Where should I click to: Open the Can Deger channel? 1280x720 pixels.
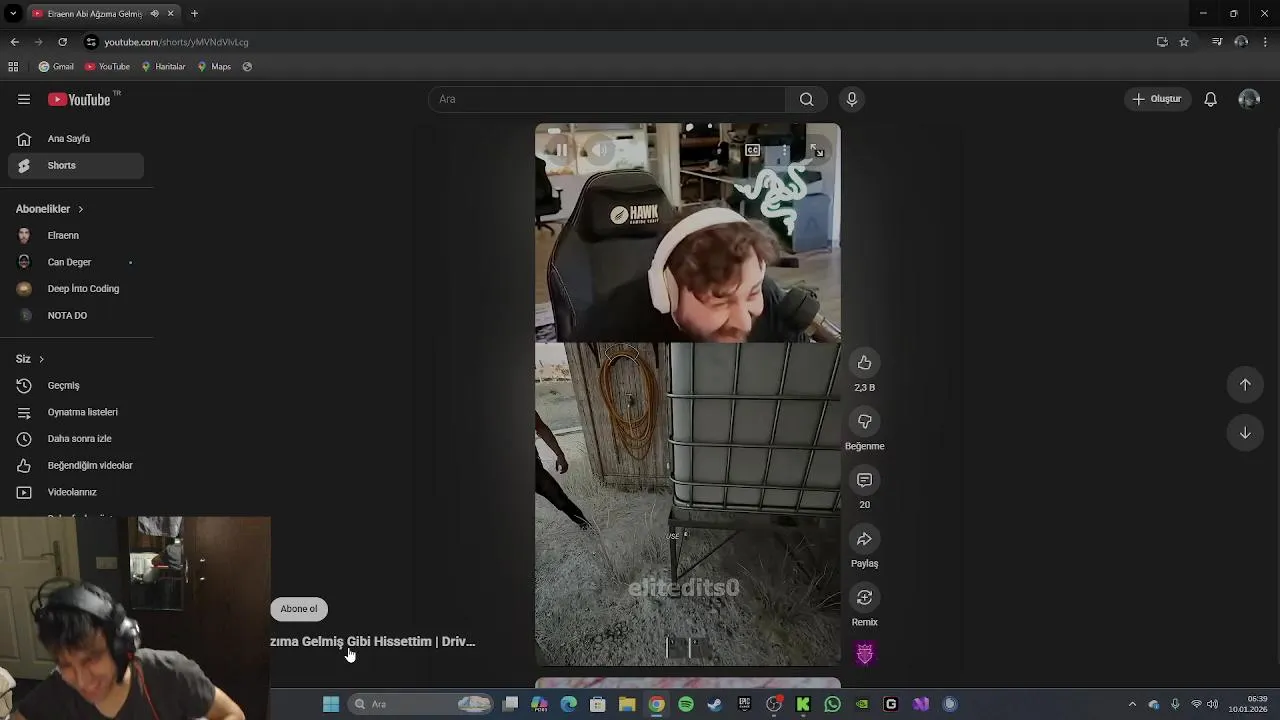click(x=76, y=262)
